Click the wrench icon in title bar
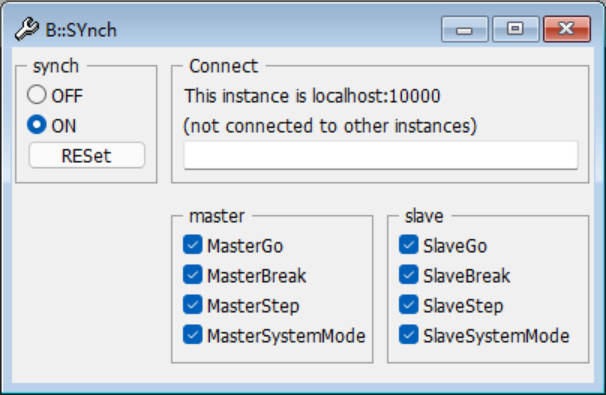Viewport: 606px width, 395px height. 27,29
